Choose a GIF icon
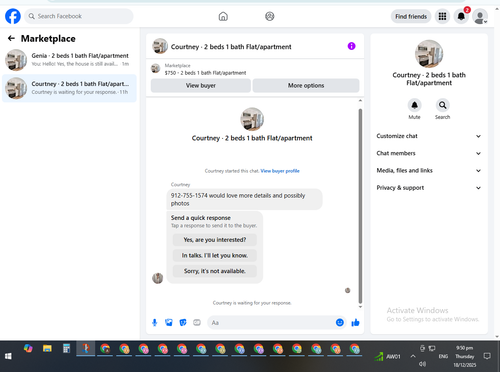 [x=197, y=322]
